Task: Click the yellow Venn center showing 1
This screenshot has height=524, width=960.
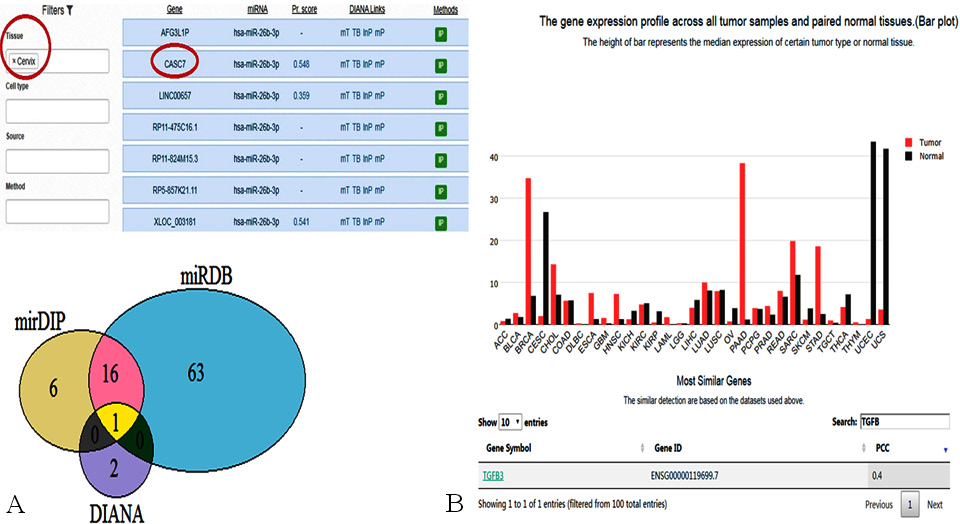Action: (115, 423)
